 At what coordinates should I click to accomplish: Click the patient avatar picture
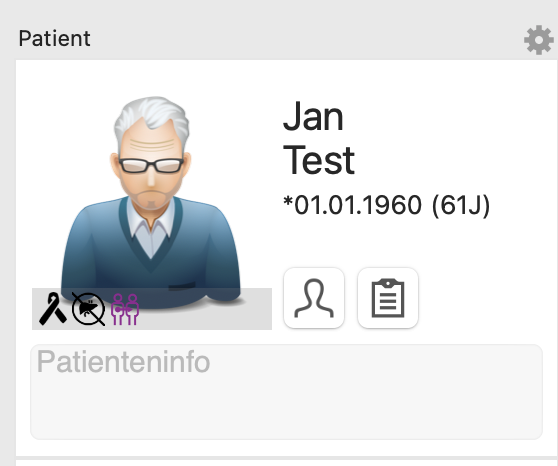click(x=152, y=202)
